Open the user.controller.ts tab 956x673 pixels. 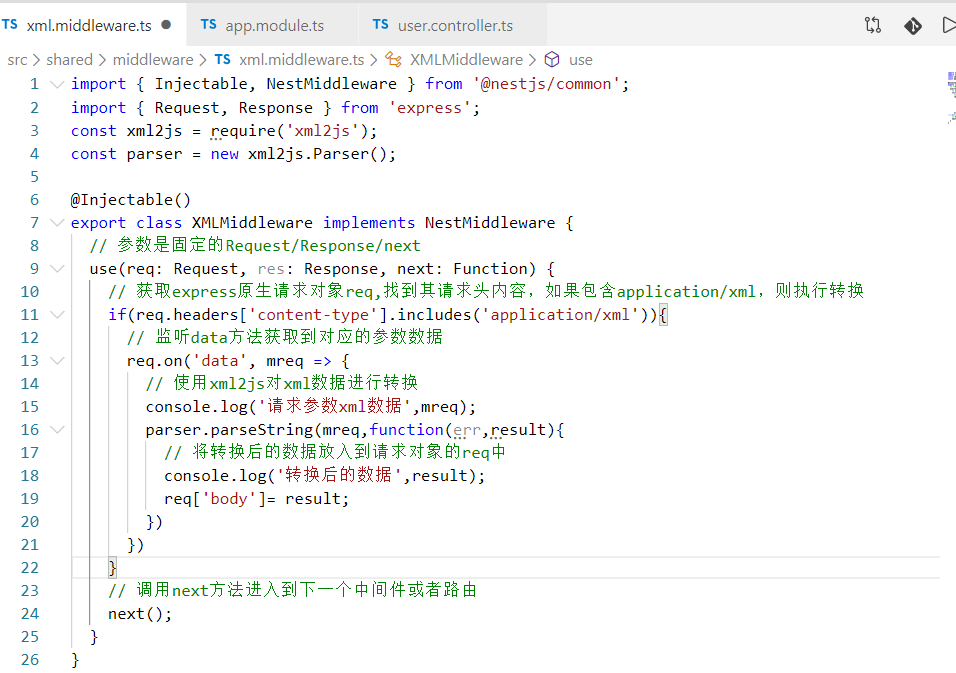point(453,25)
